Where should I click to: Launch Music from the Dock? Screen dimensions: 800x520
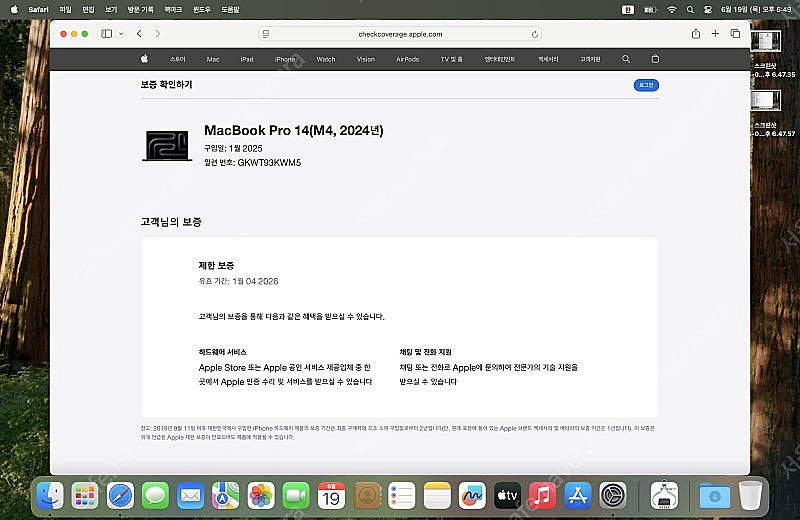tap(542, 496)
